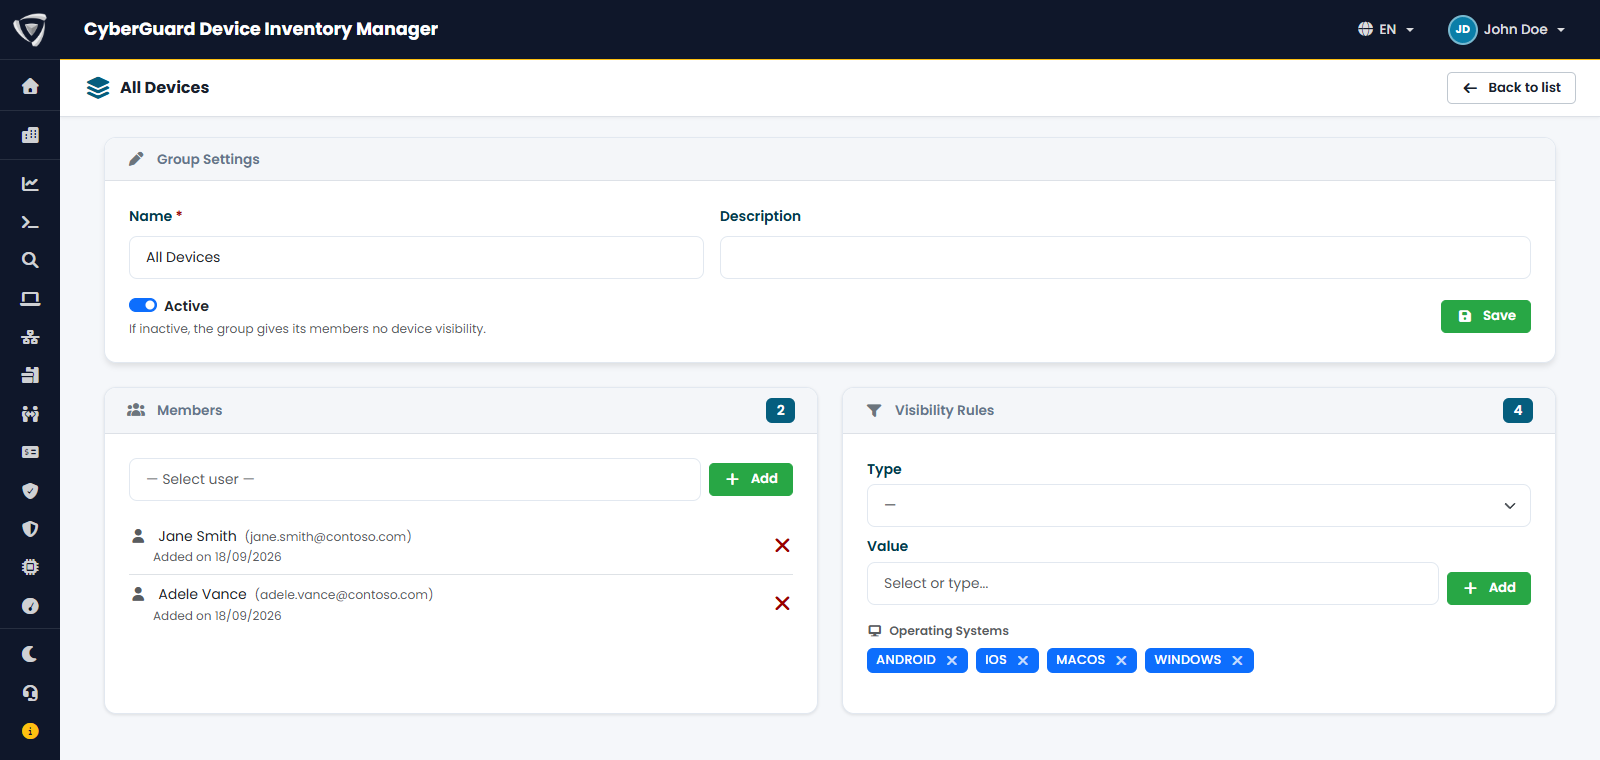Click the Members count badge 2
This screenshot has height=760, width=1600.
(780, 410)
